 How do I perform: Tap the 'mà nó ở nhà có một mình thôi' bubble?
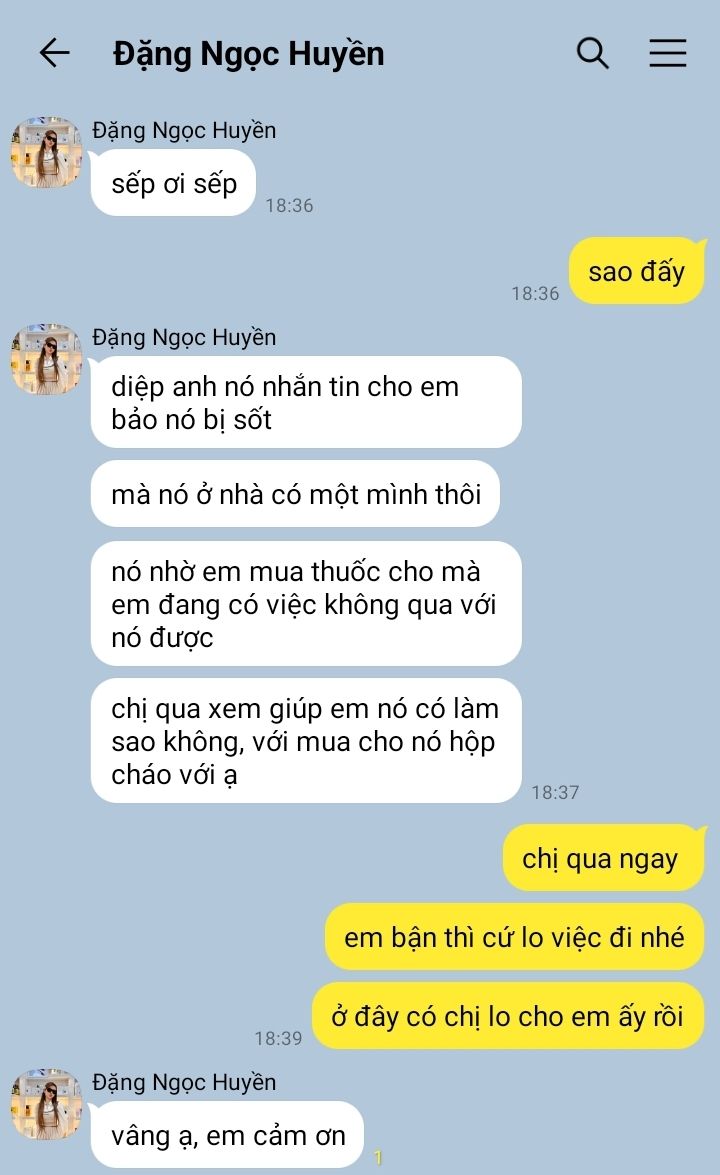coord(295,494)
